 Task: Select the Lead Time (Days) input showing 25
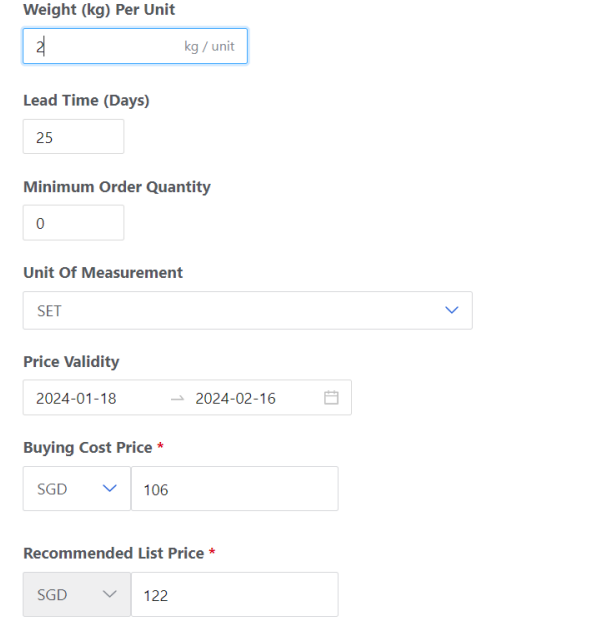point(73,137)
